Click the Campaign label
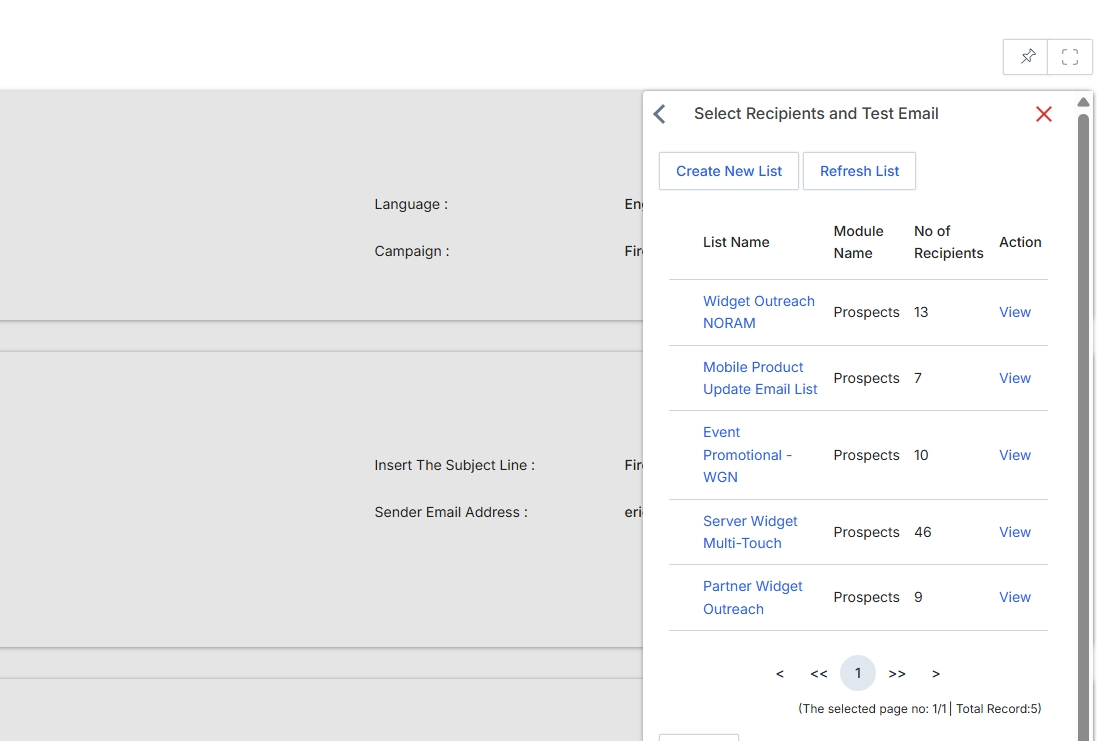Image resolution: width=1105 pixels, height=741 pixels. coord(412,251)
